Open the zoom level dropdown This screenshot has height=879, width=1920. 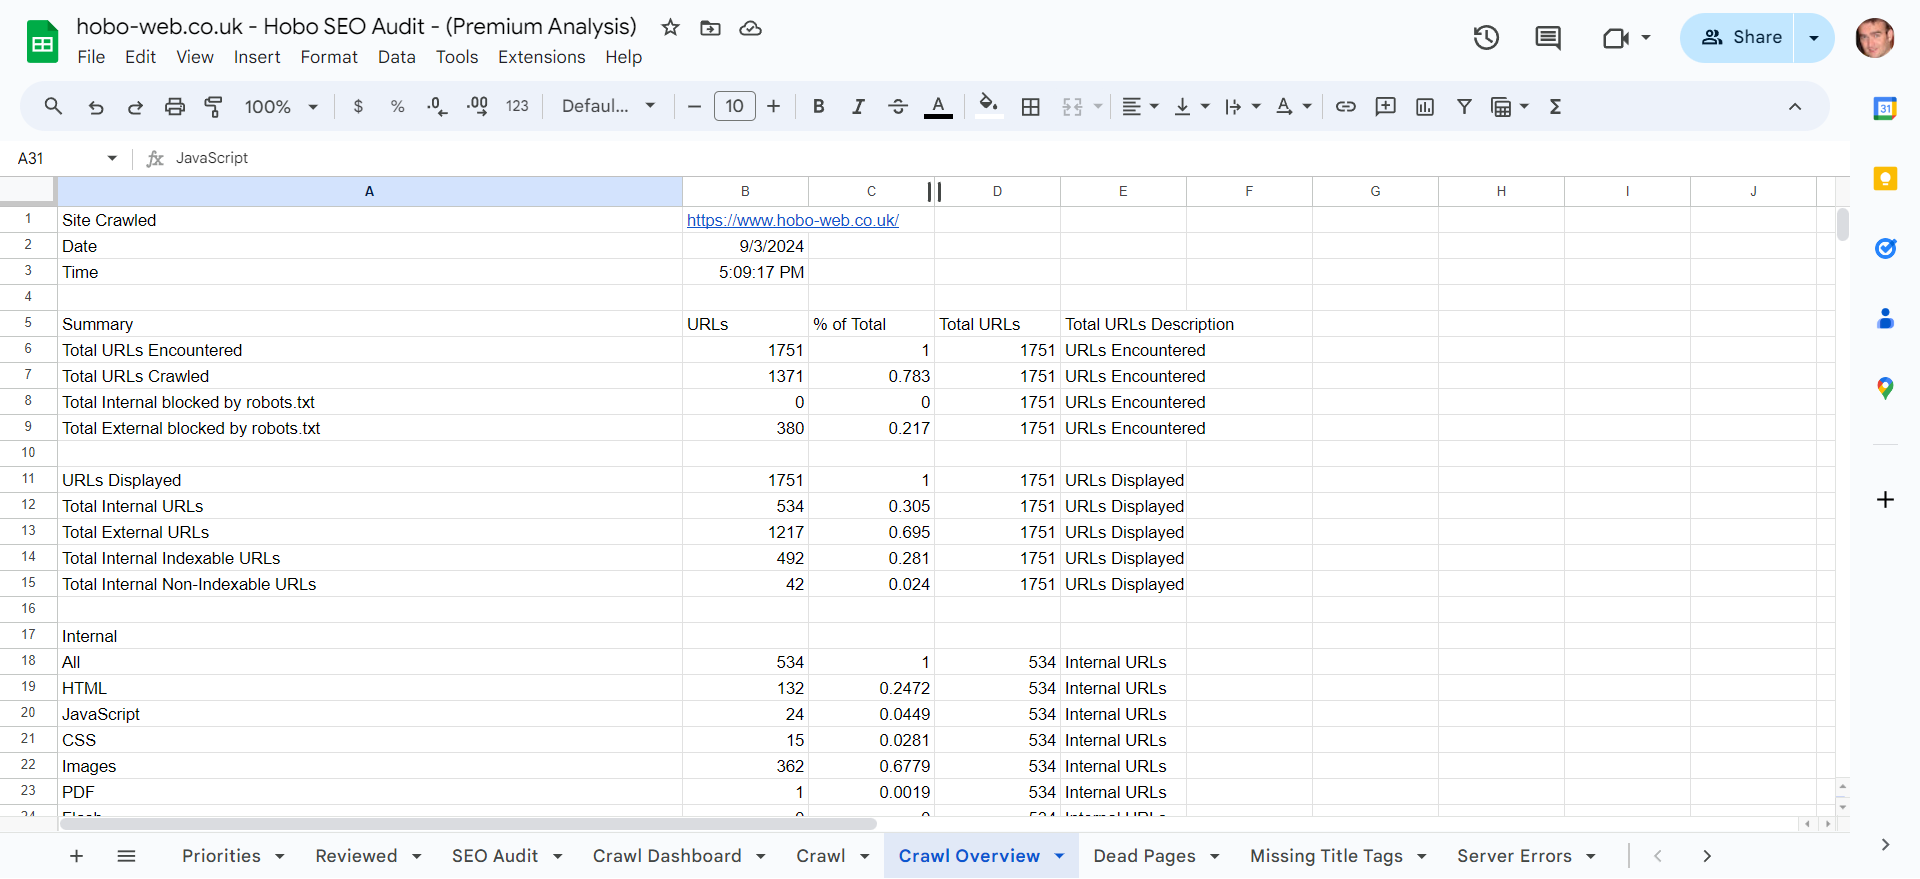[281, 106]
